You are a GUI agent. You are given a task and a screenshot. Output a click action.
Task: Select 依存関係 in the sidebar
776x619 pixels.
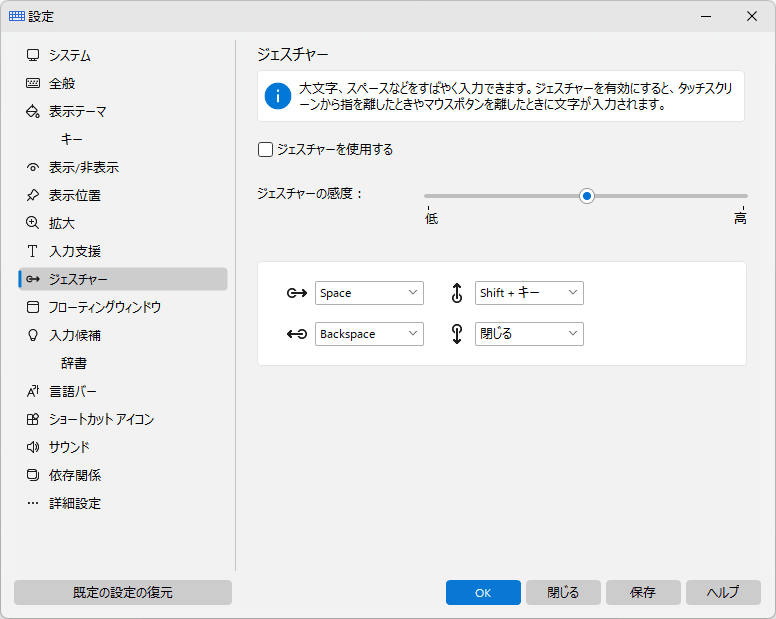[123, 476]
